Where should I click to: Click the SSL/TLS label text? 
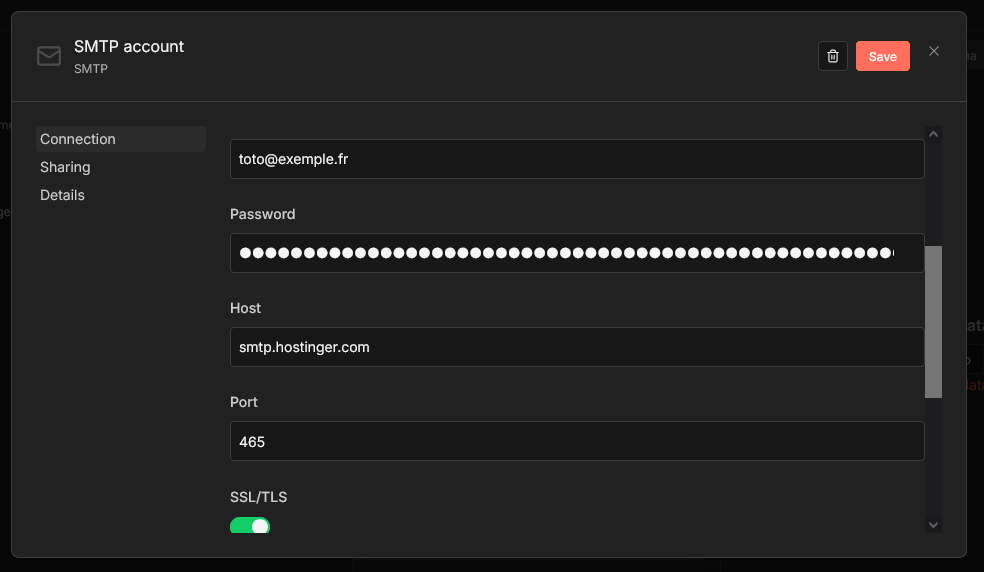click(259, 496)
